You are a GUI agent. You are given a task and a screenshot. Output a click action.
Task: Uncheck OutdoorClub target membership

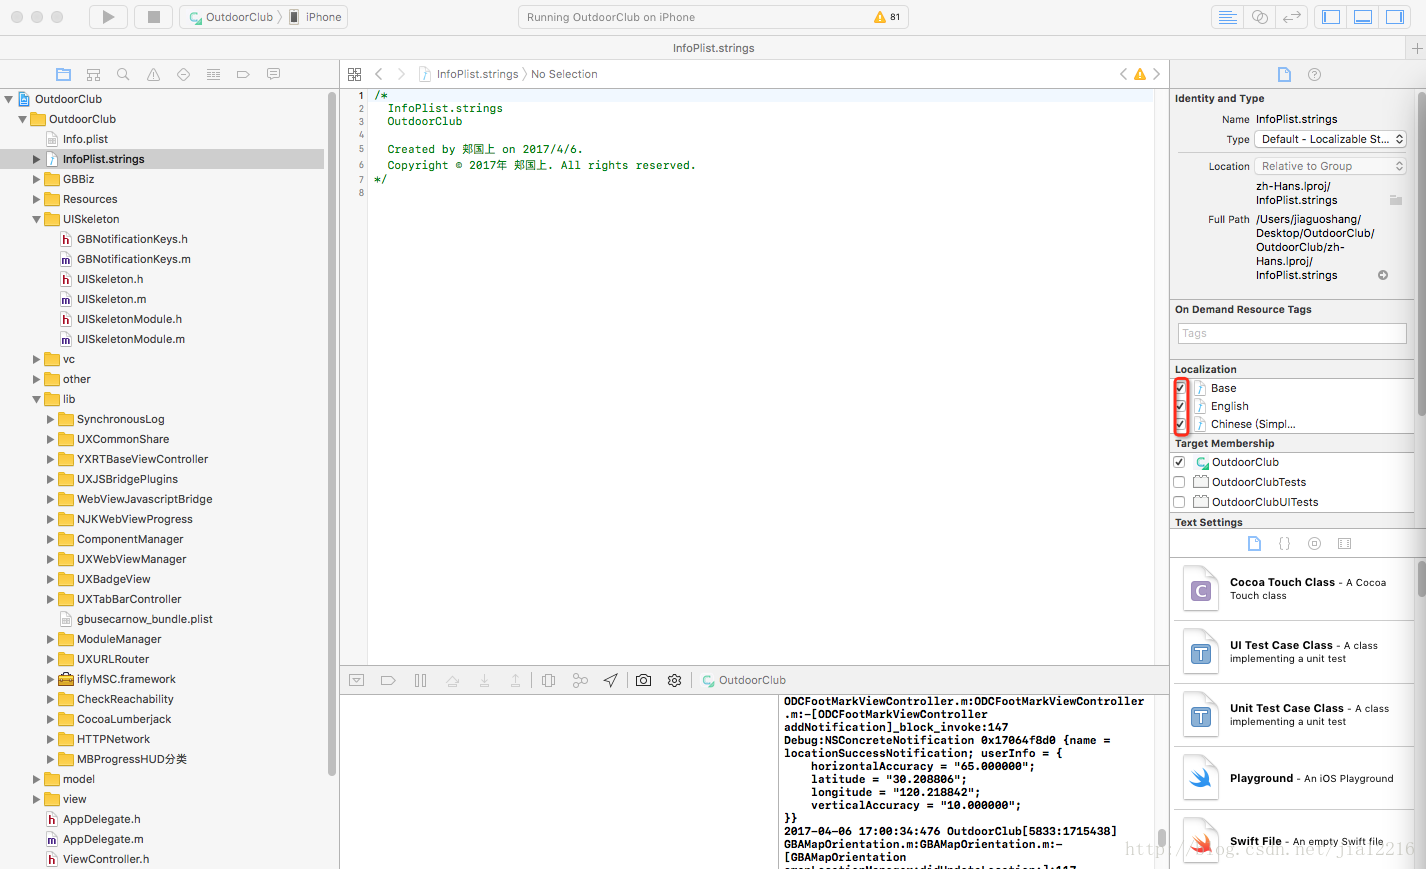(x=1179, y=462)
